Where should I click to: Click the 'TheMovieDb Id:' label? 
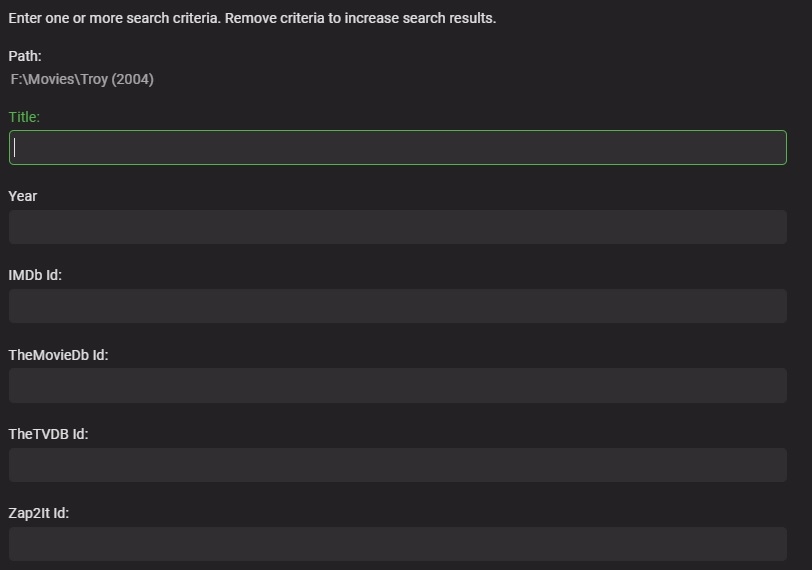click(x=58, y=355)
